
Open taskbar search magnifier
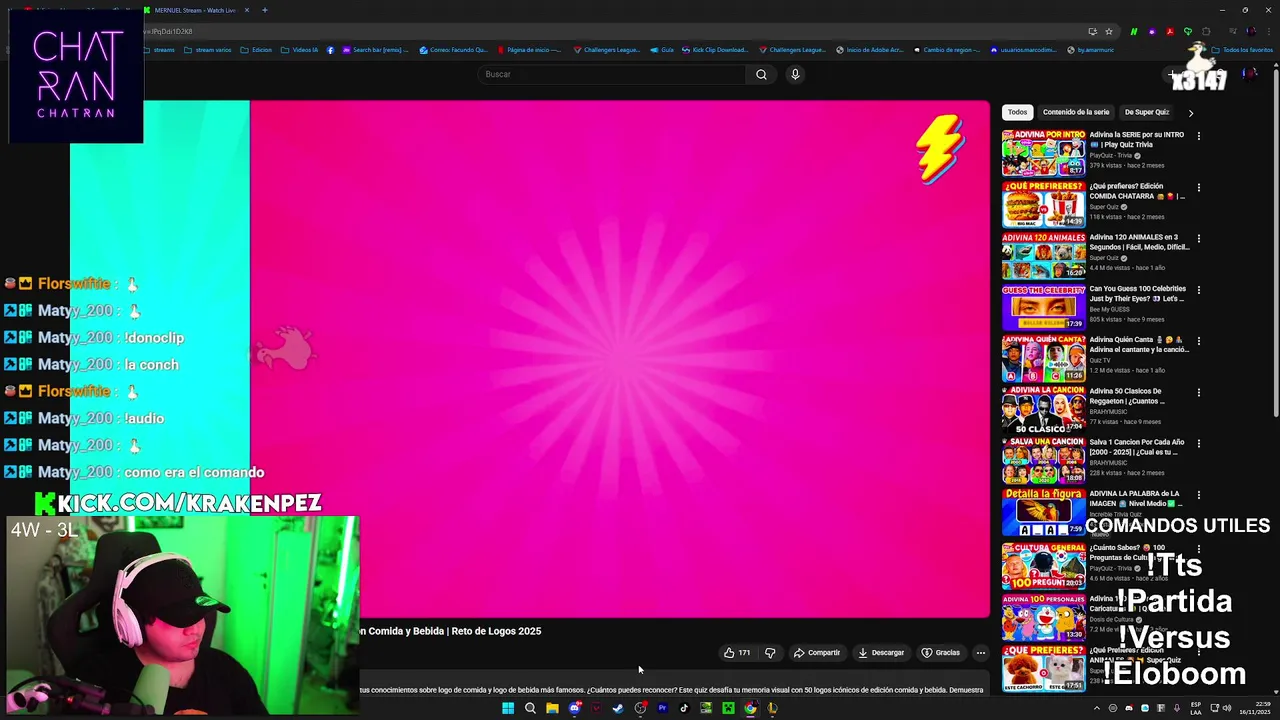[x=530, y=708]
